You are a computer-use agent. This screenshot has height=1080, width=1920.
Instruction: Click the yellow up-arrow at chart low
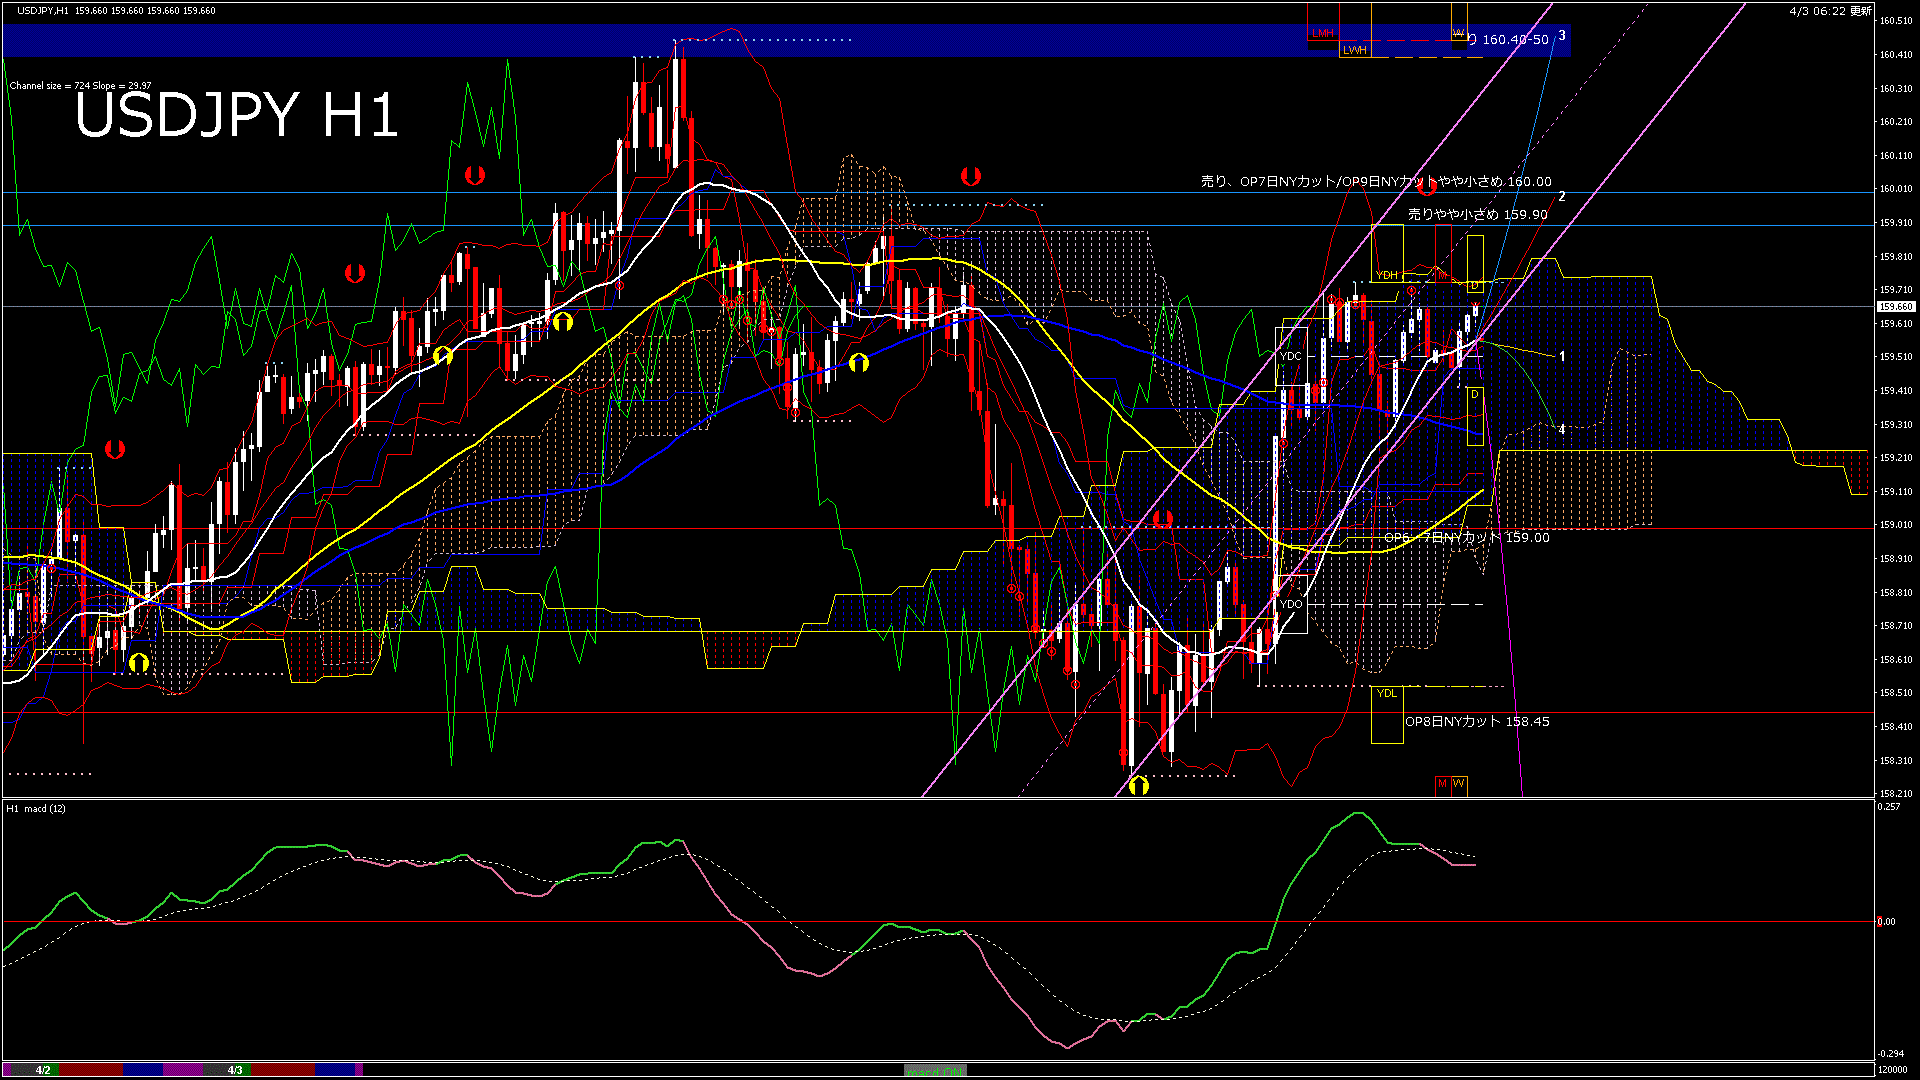(1138, 786)
